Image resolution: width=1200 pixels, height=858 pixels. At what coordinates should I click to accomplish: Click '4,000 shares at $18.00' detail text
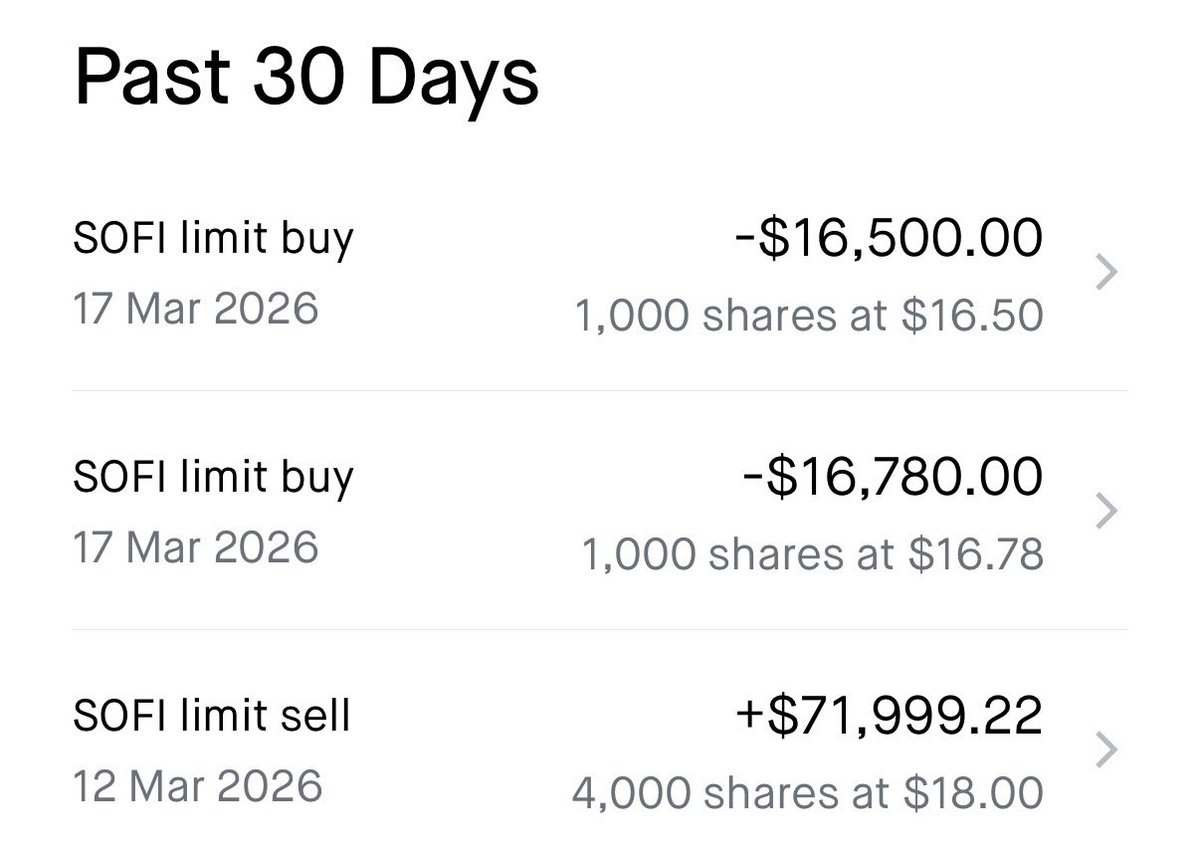pyautogui.click(x=808, y=793)
